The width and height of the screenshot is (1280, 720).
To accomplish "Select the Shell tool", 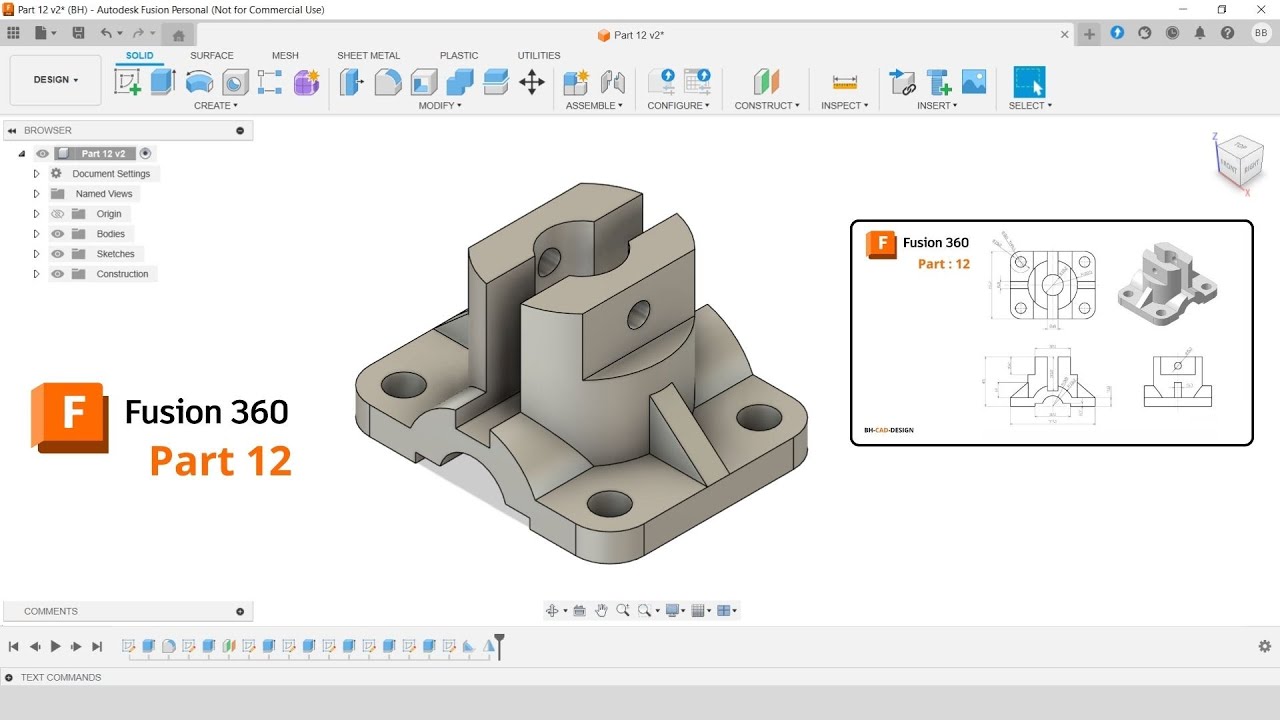I will [x=424, y=82].
